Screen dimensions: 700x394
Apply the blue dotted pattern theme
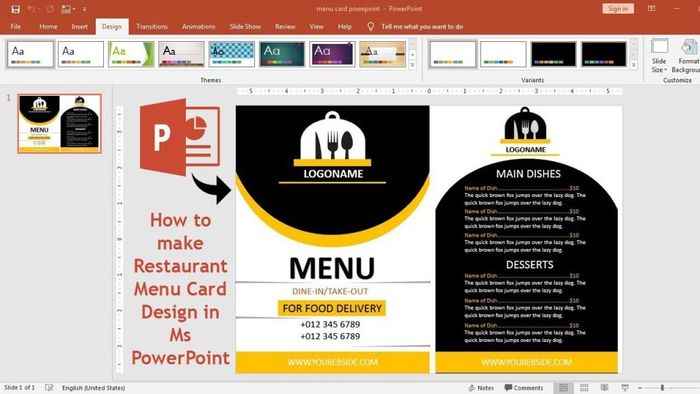click(232, 54)
